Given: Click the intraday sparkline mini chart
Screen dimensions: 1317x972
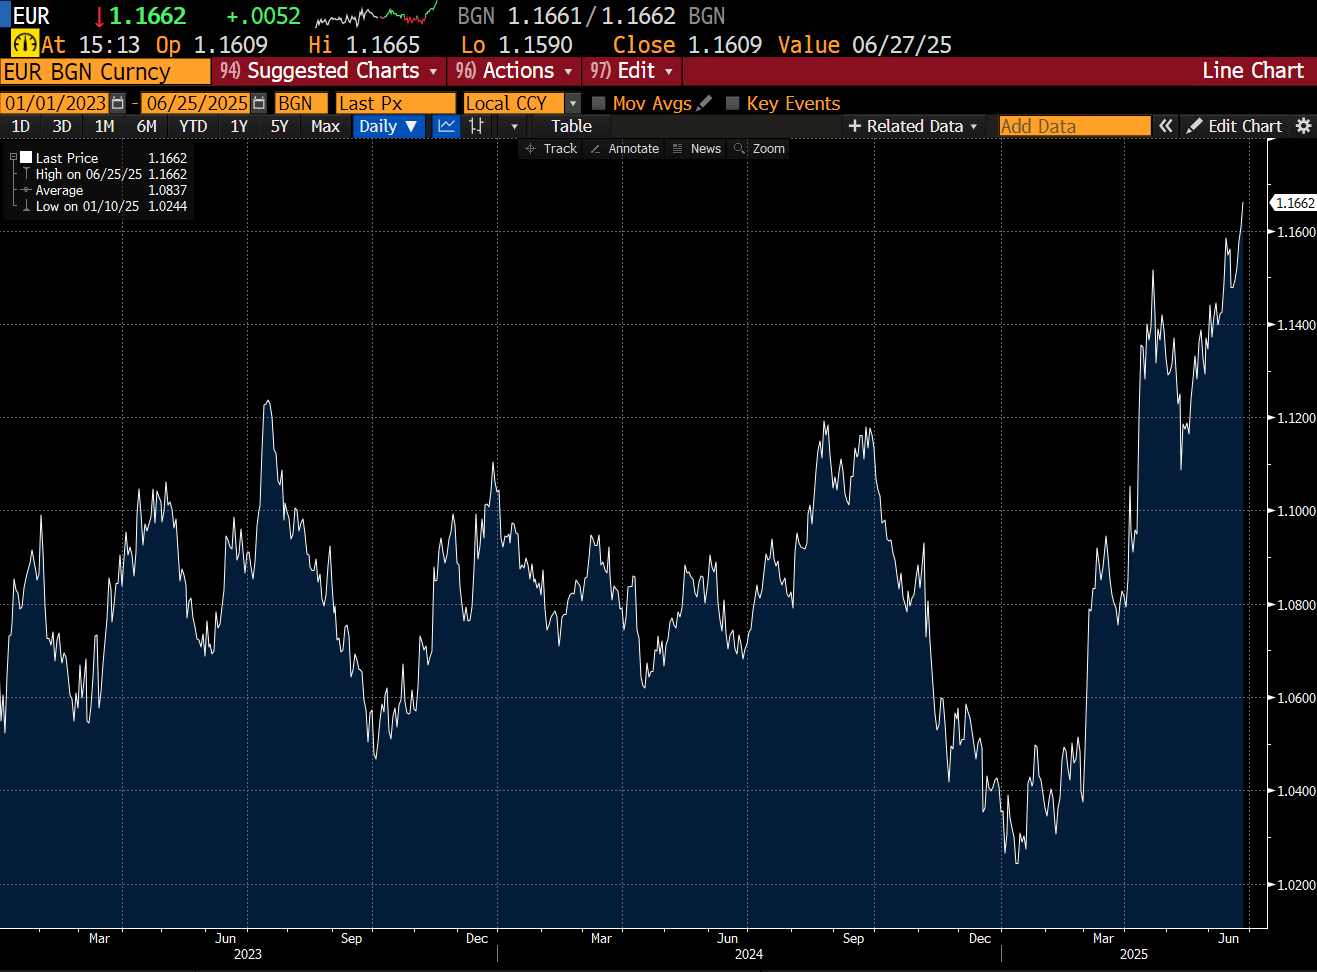Looking at the screenshot, I should click(376, 15).
